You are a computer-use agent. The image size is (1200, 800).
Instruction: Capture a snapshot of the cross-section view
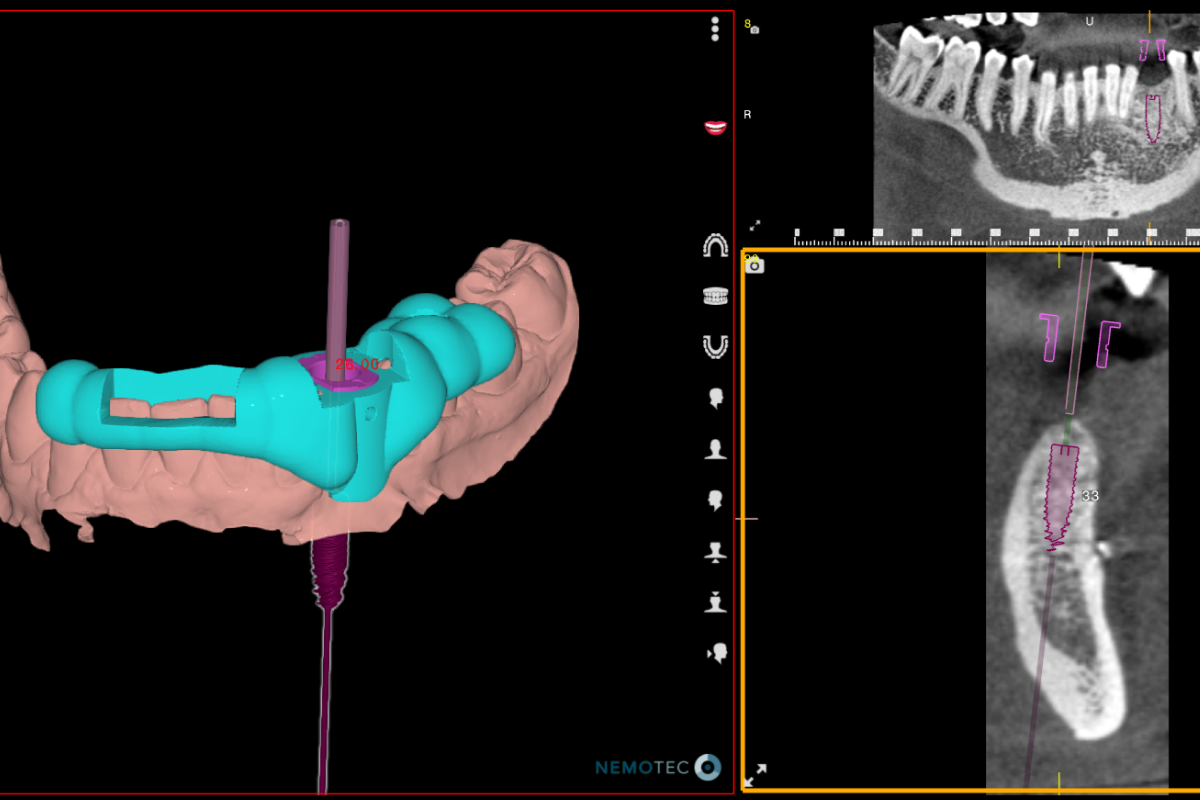(x=757, y=265)
